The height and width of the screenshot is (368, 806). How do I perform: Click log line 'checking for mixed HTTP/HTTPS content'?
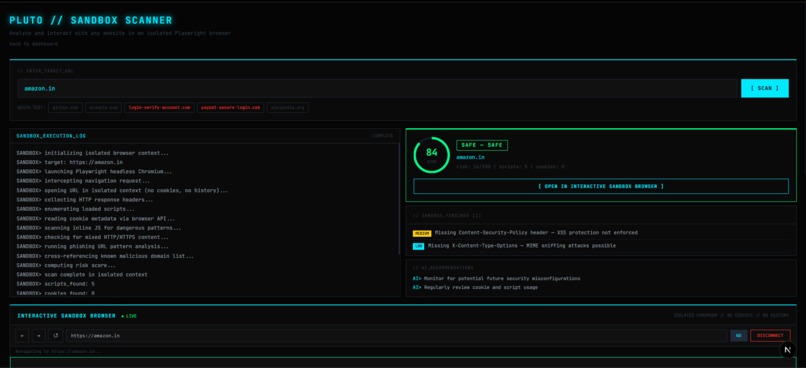click(92, 237)
